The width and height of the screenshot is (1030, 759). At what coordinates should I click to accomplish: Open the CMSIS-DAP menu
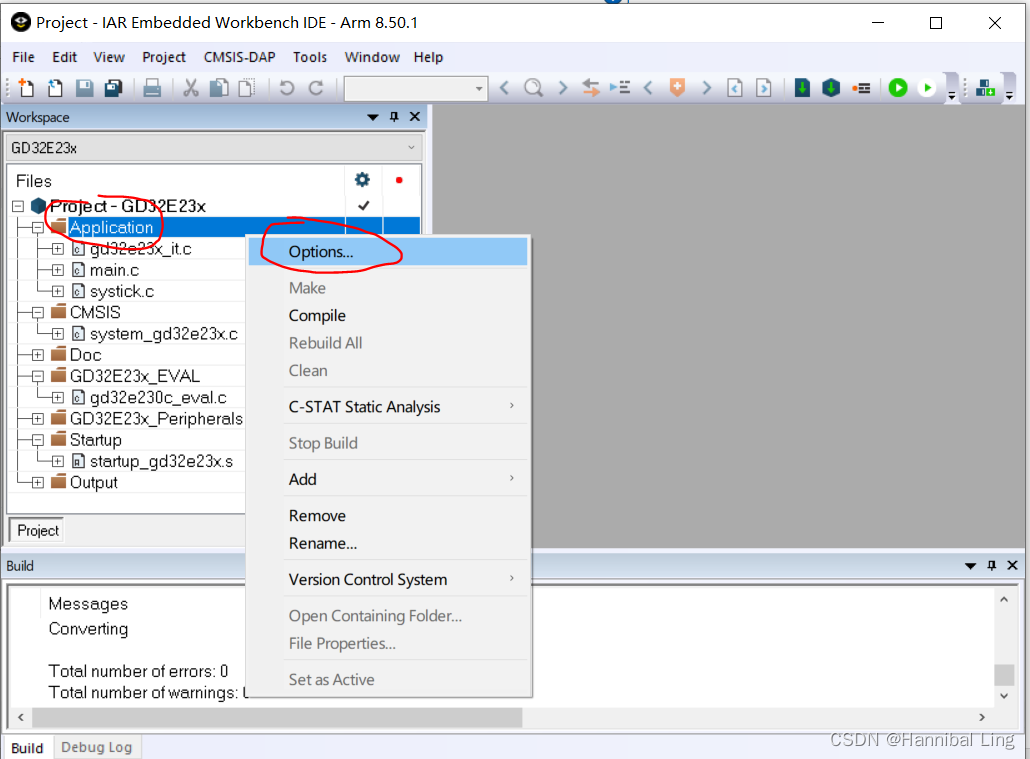click(239, 57)
